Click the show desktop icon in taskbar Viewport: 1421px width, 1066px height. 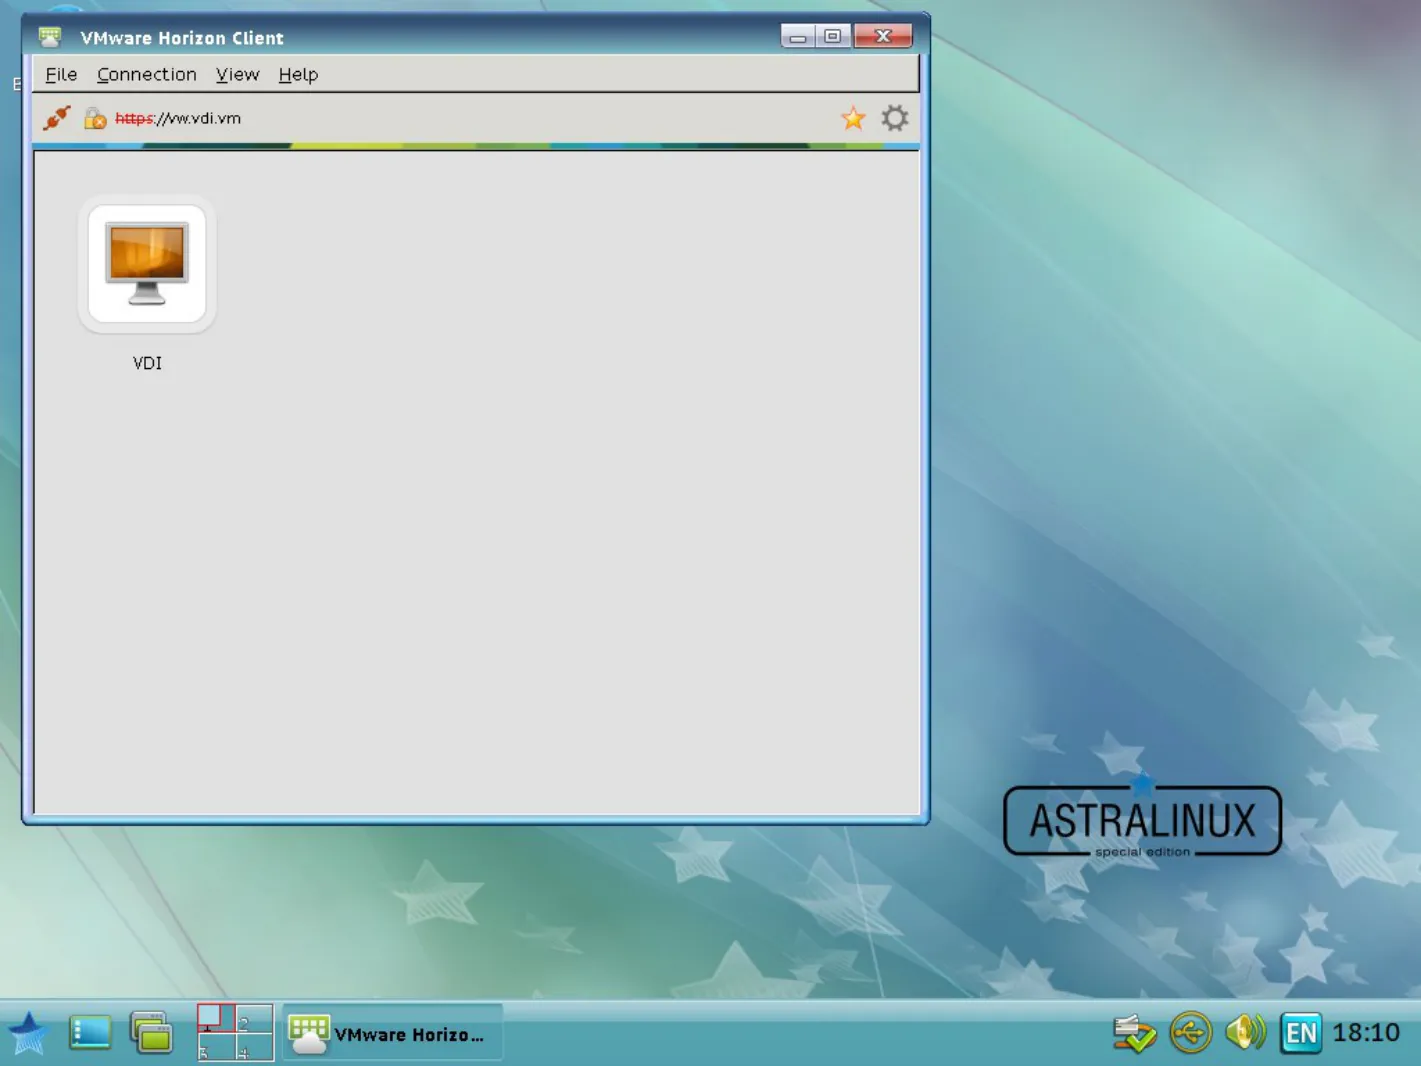click(90, 1033)
